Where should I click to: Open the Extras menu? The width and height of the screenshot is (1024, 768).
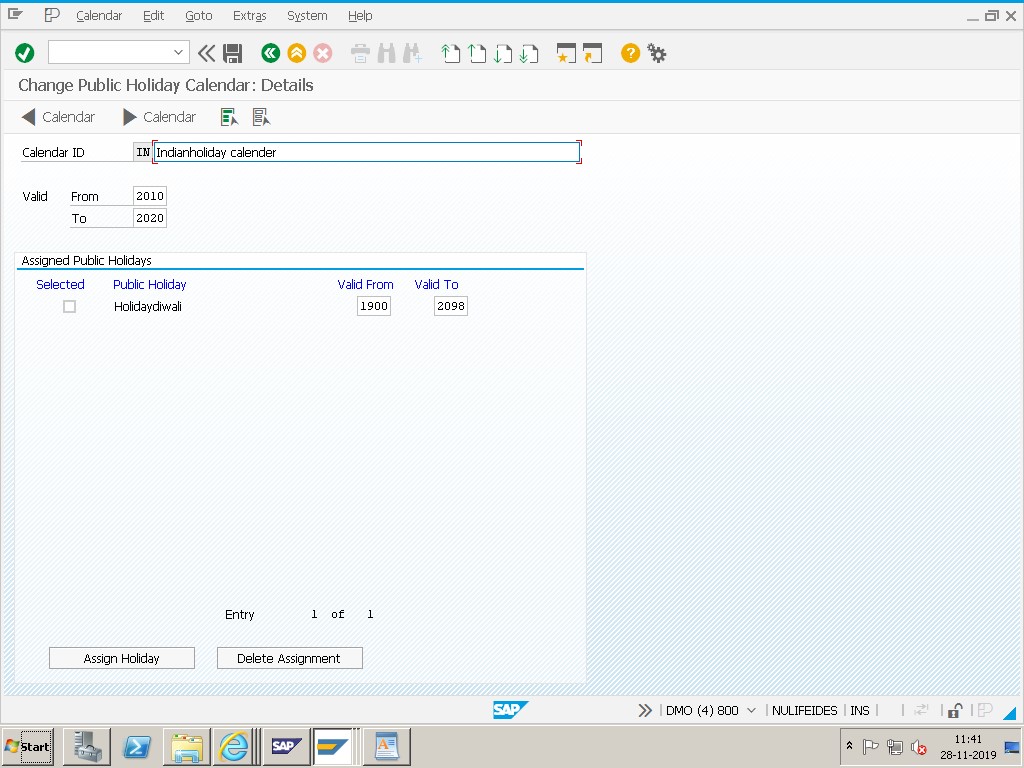(249, 16)
